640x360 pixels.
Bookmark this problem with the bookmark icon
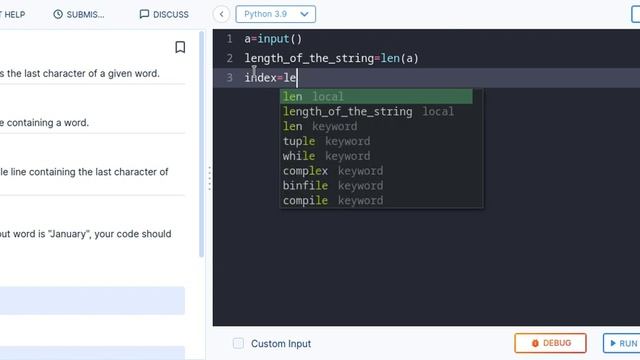pyautogui.click(x=180, y=47)
